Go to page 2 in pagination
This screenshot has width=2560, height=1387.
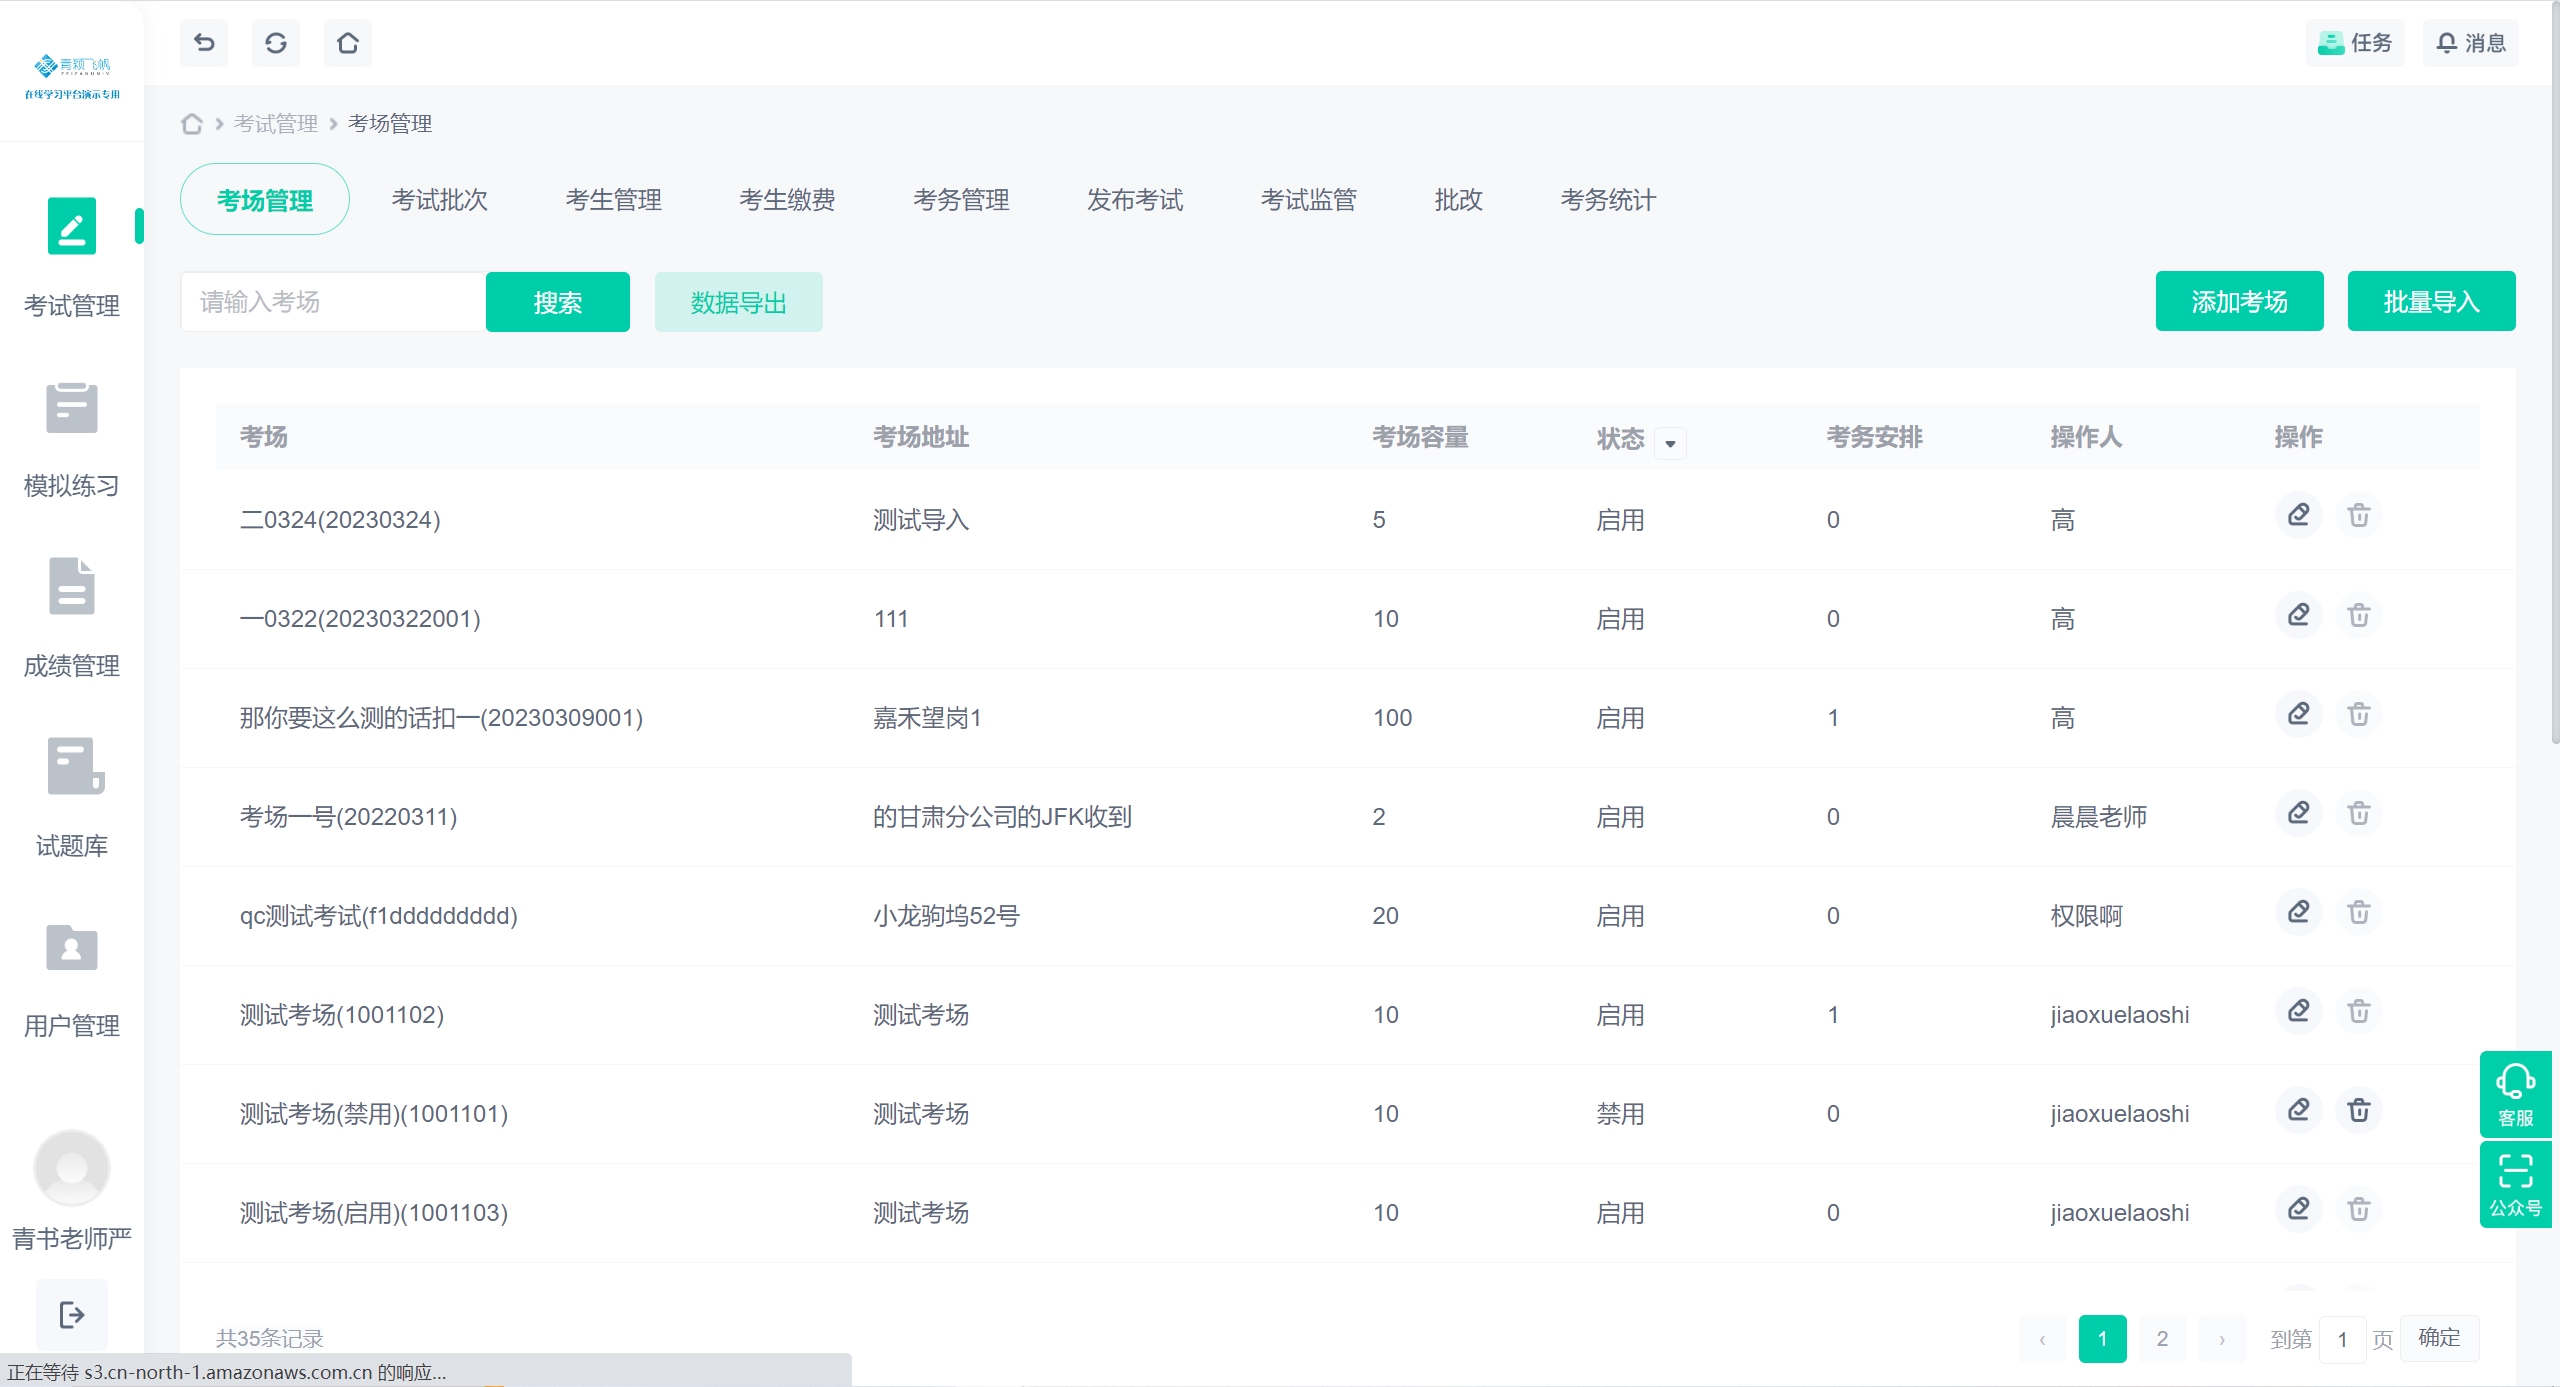pos(2162,1339)
